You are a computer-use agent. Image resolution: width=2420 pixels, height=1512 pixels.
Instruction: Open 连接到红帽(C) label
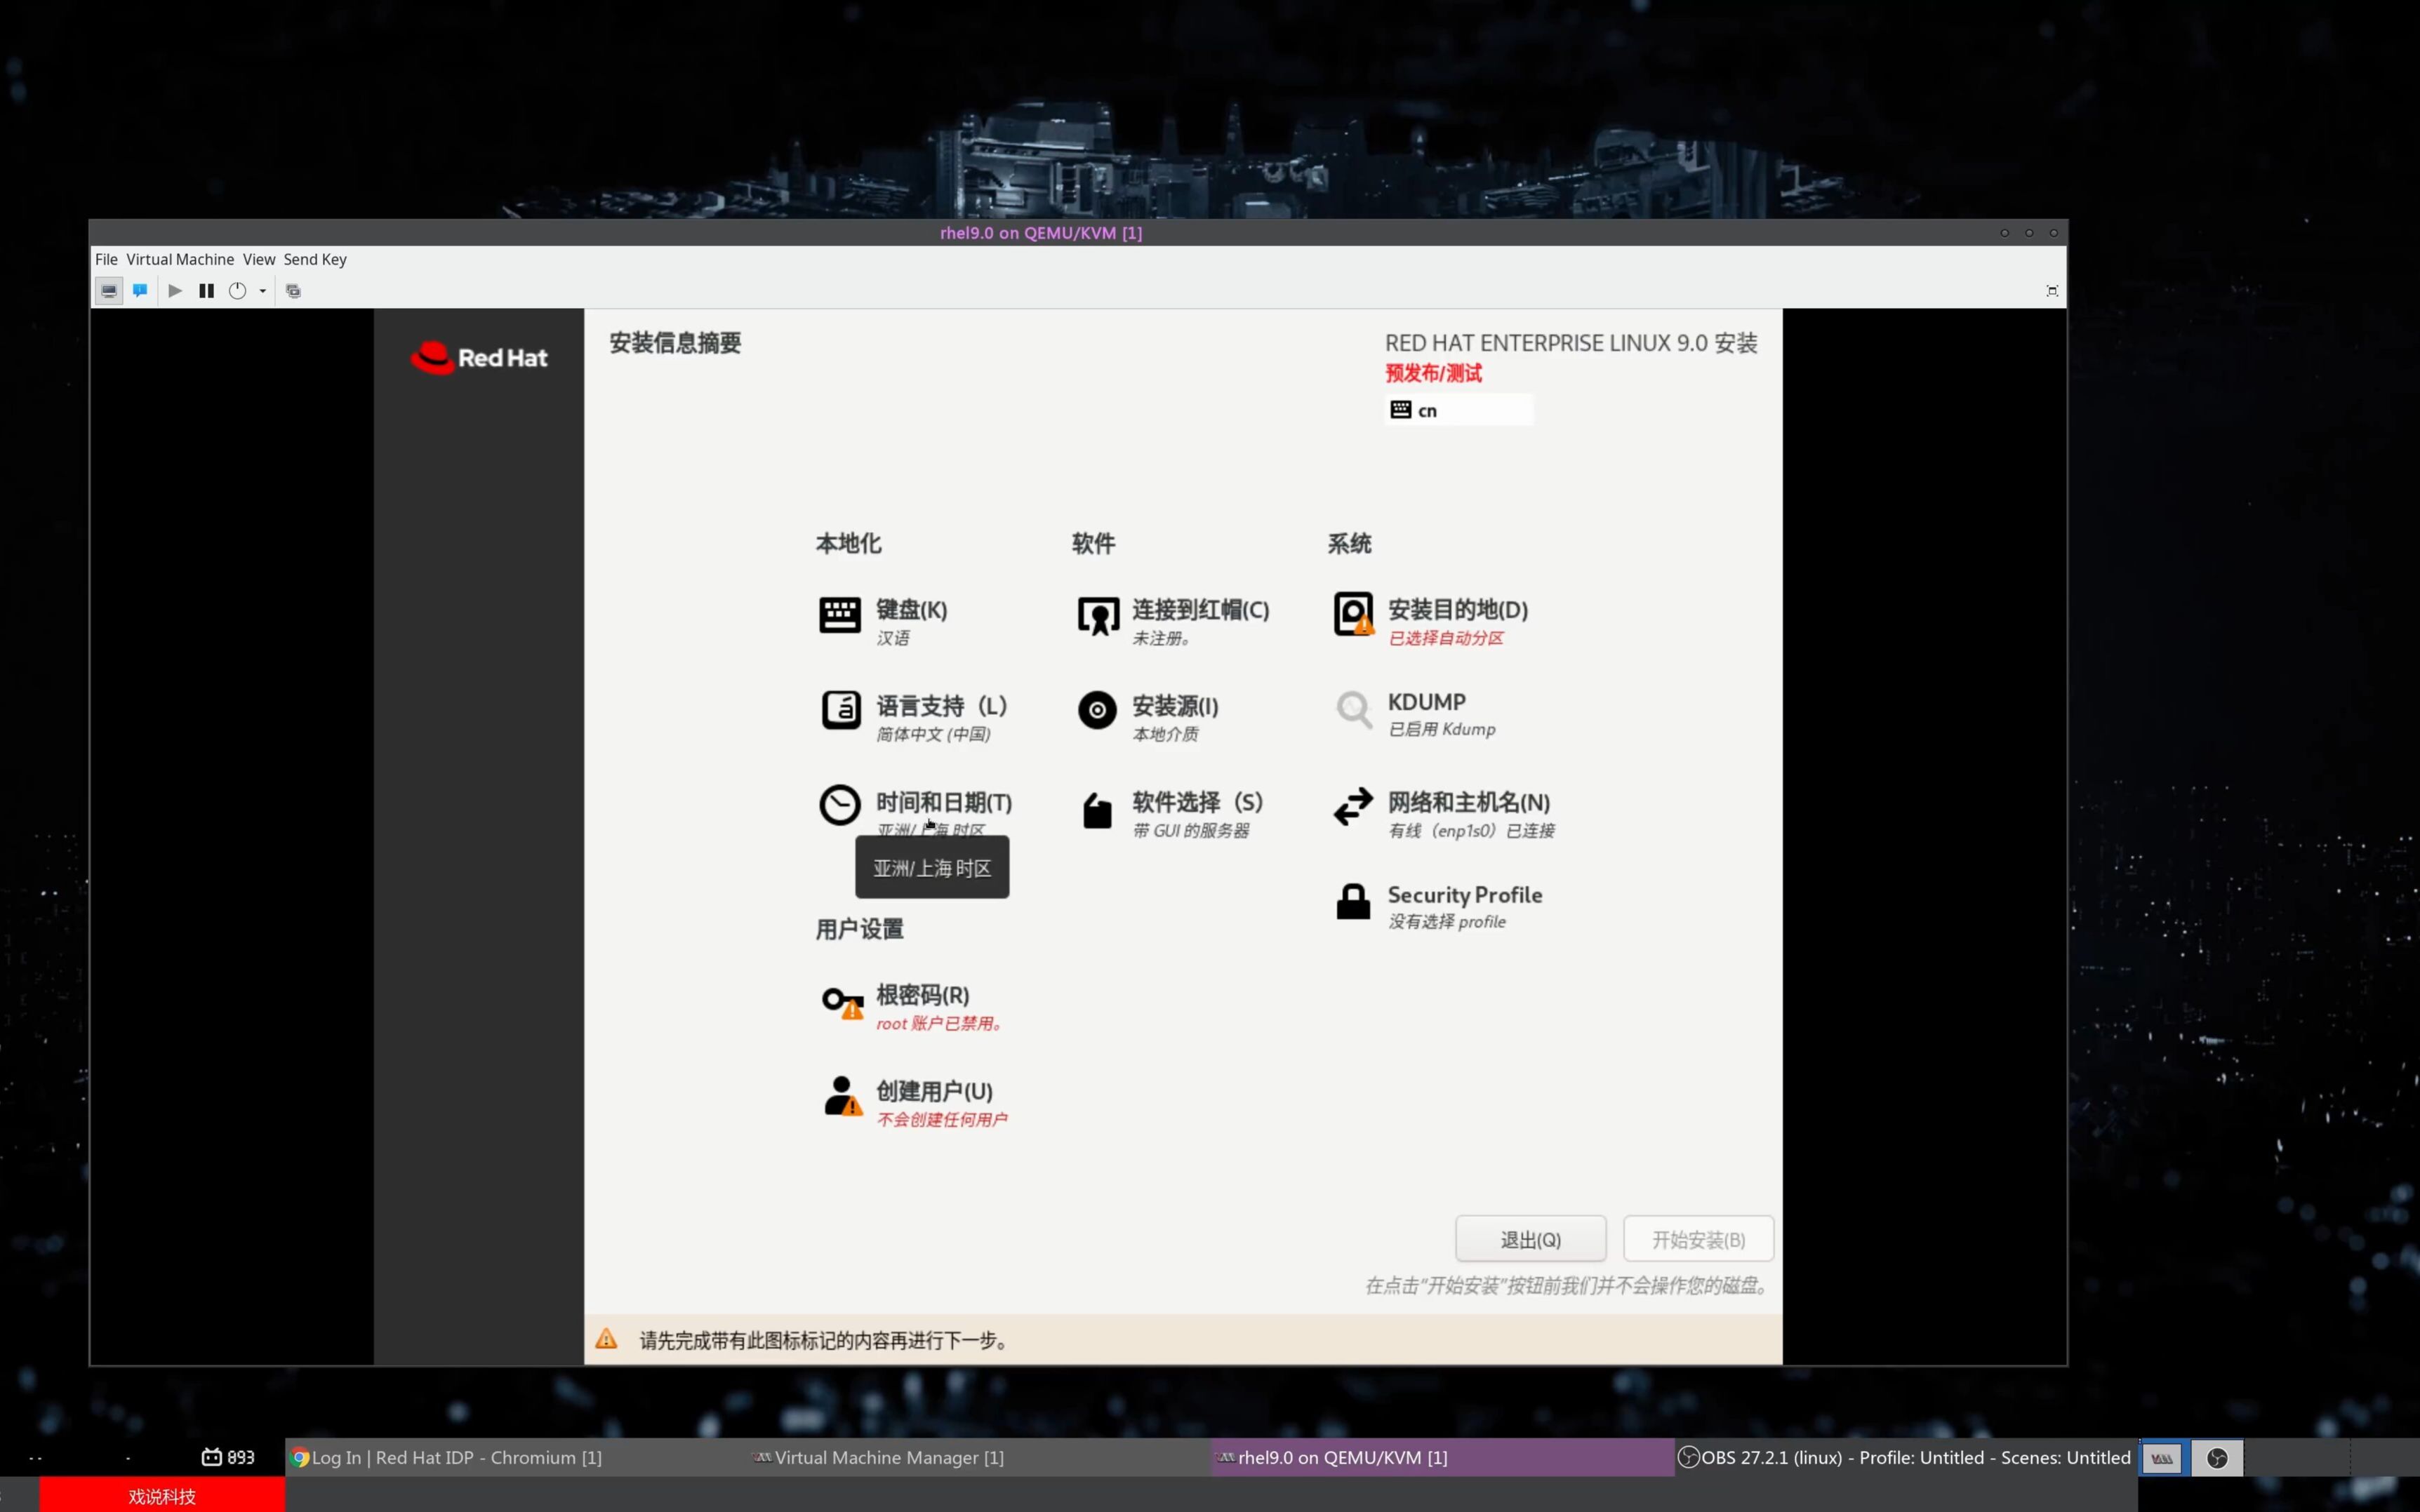1201,609
